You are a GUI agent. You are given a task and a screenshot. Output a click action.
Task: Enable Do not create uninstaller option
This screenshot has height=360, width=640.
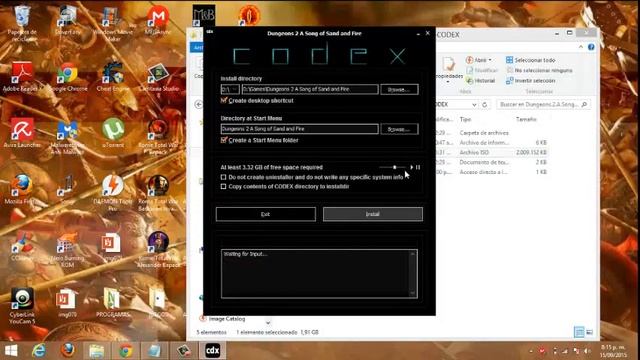pyautogui.click(x=223, y=177)
